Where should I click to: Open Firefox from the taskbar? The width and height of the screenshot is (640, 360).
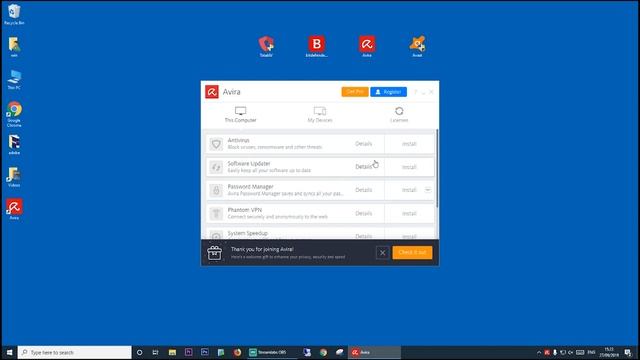[x=237, y=352]
